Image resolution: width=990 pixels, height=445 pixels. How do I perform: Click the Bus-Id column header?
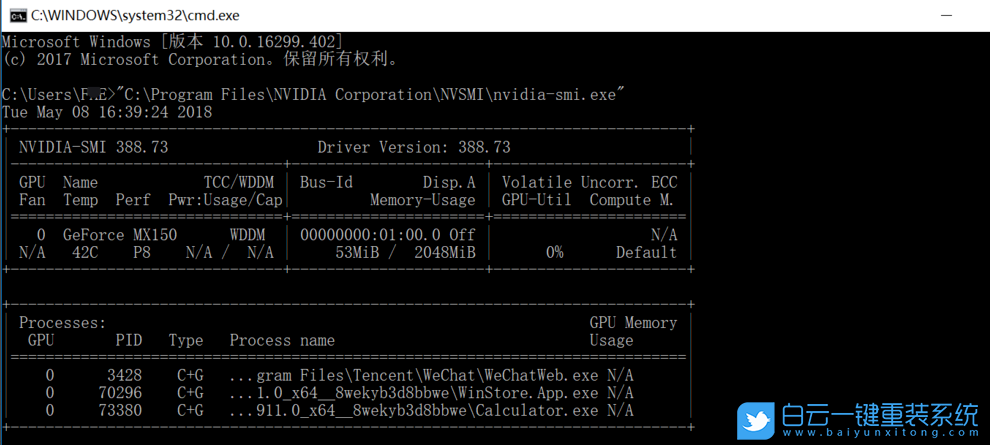click(326, 183)
